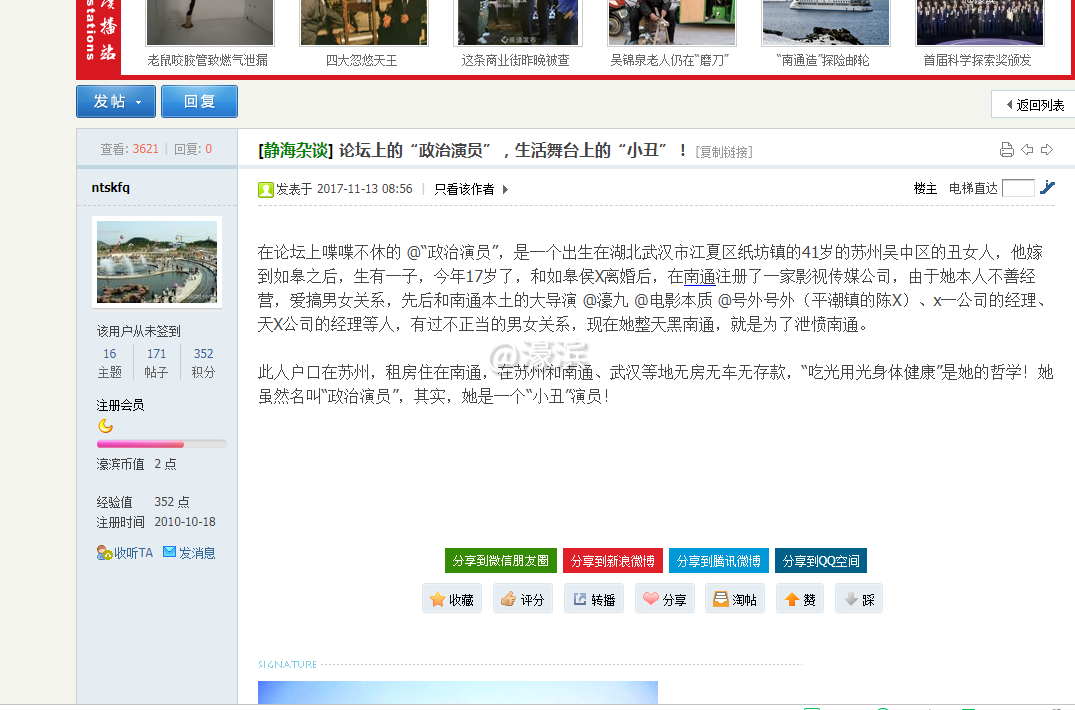Print this thread via the printer icon

pyautogui.click(x=1006, y=147)
